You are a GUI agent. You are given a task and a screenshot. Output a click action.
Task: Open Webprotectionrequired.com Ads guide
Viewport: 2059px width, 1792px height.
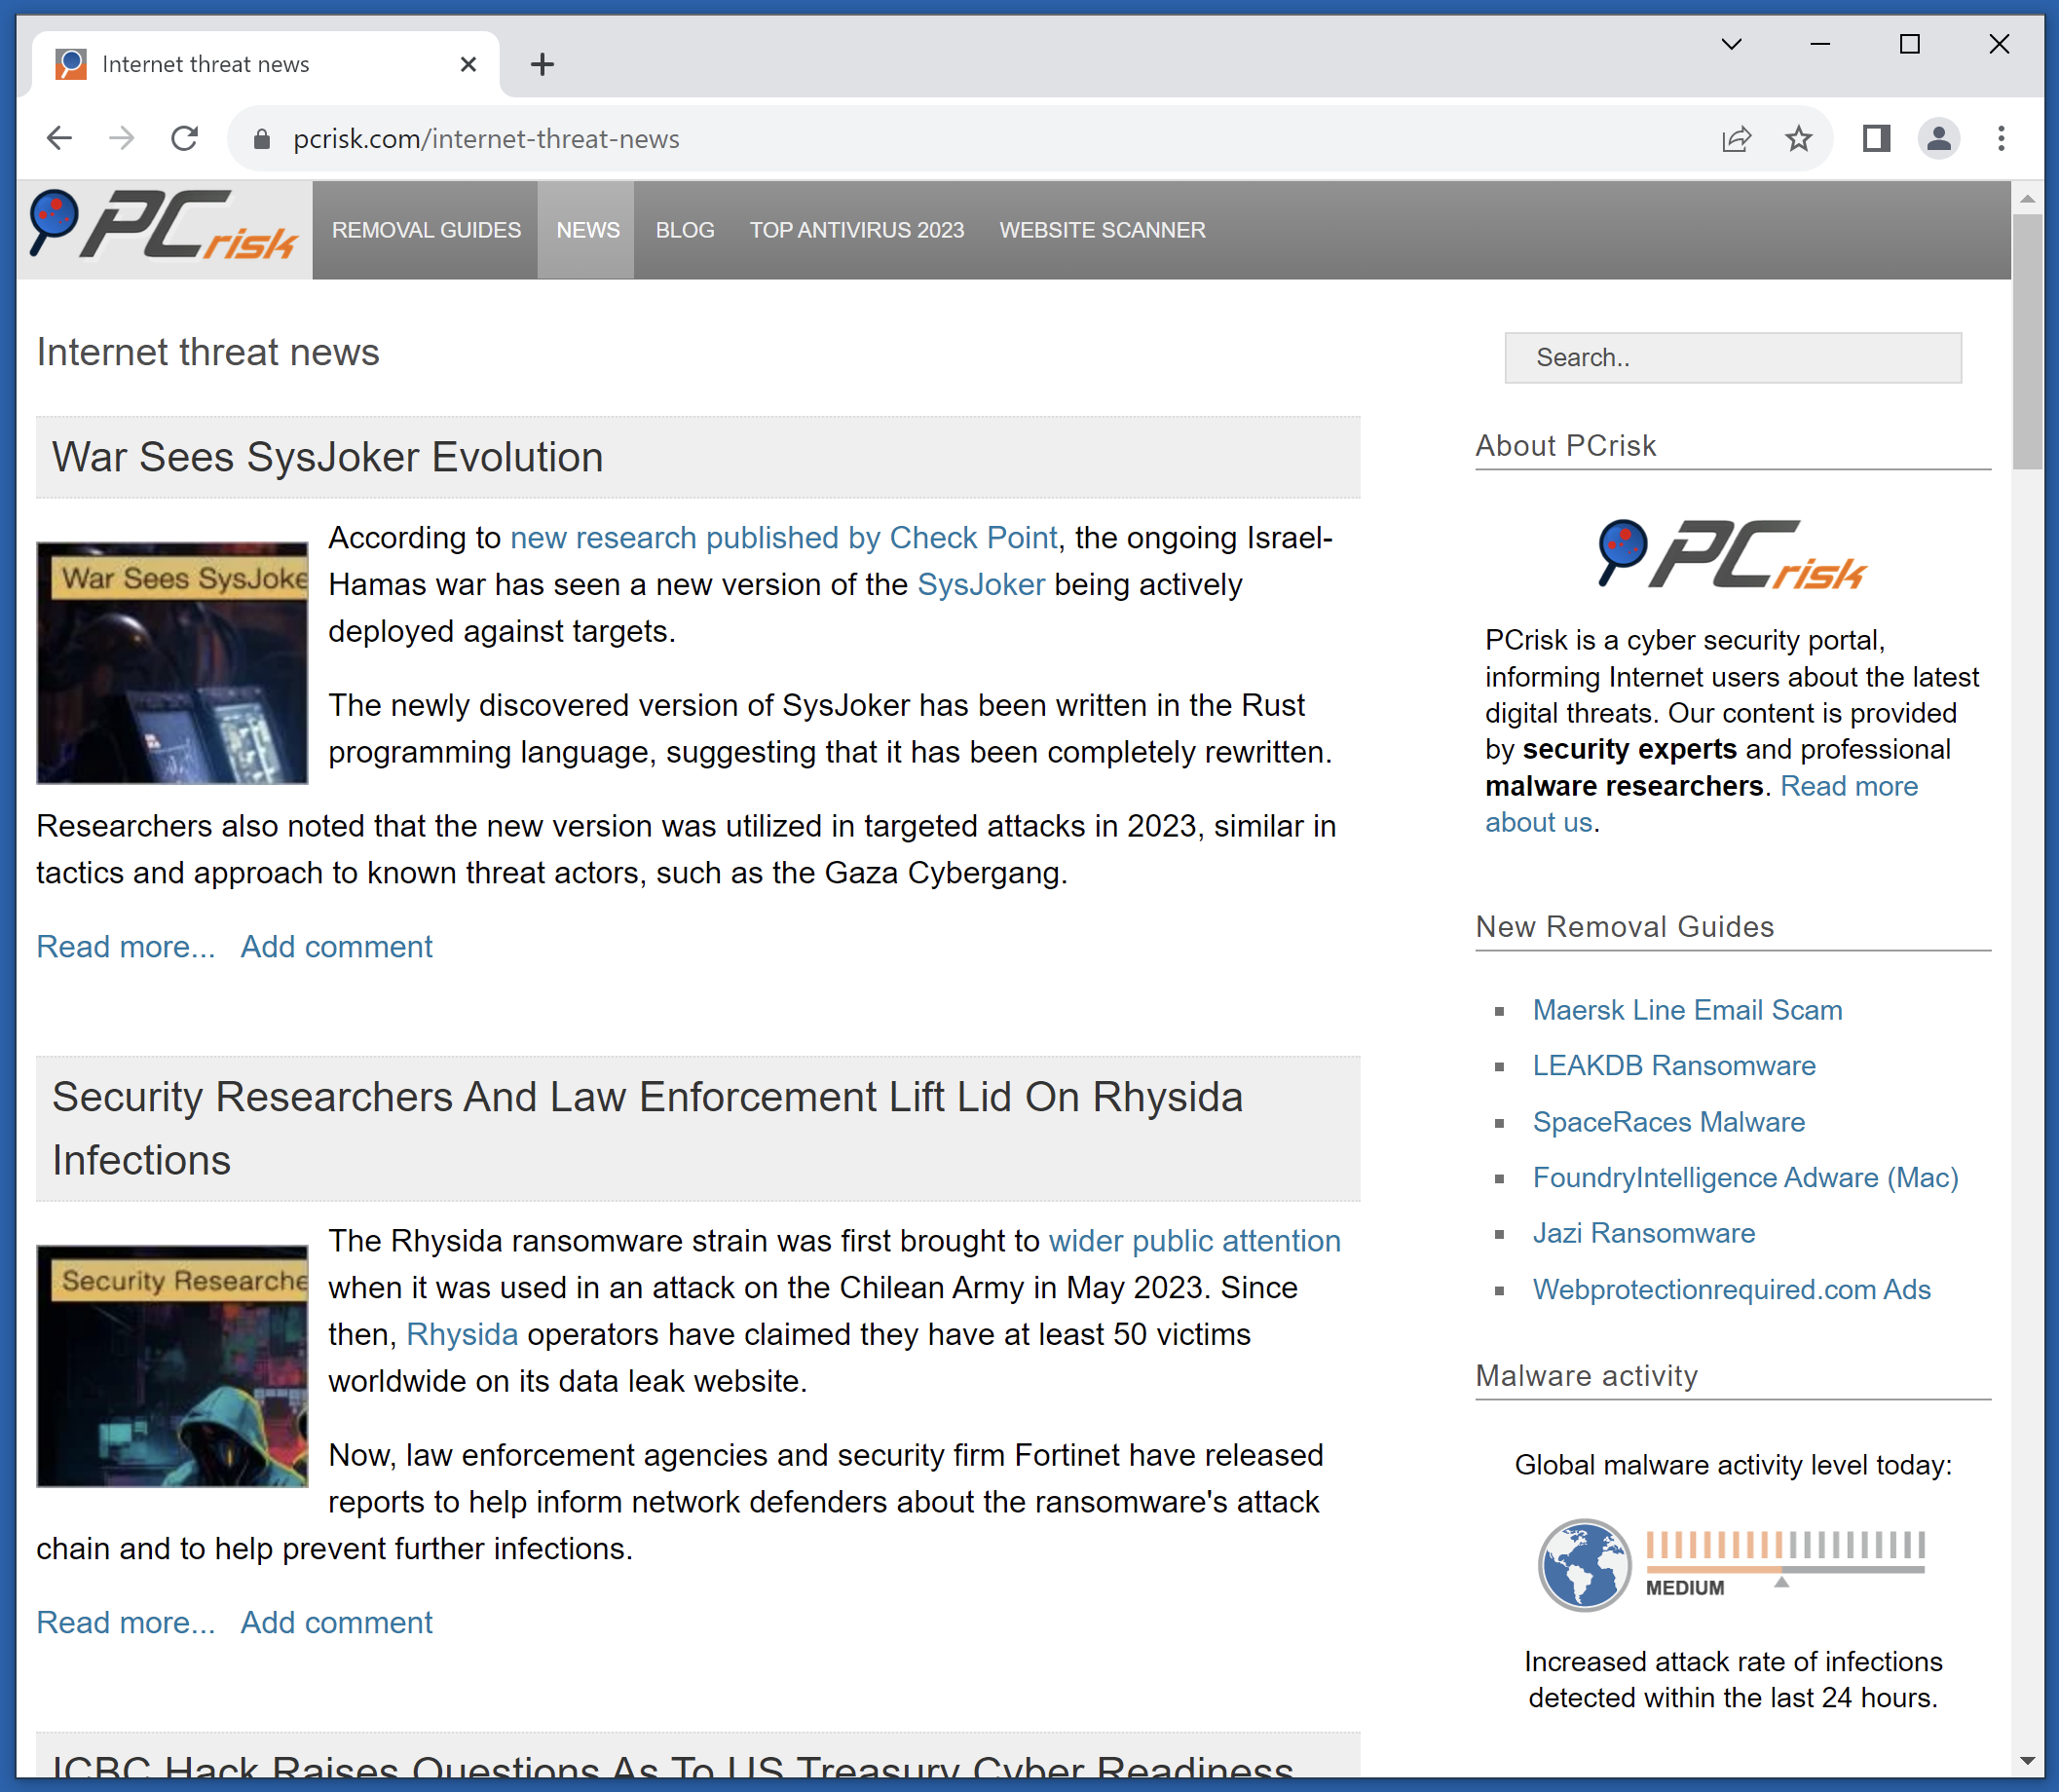[x=1731, y=1289]
